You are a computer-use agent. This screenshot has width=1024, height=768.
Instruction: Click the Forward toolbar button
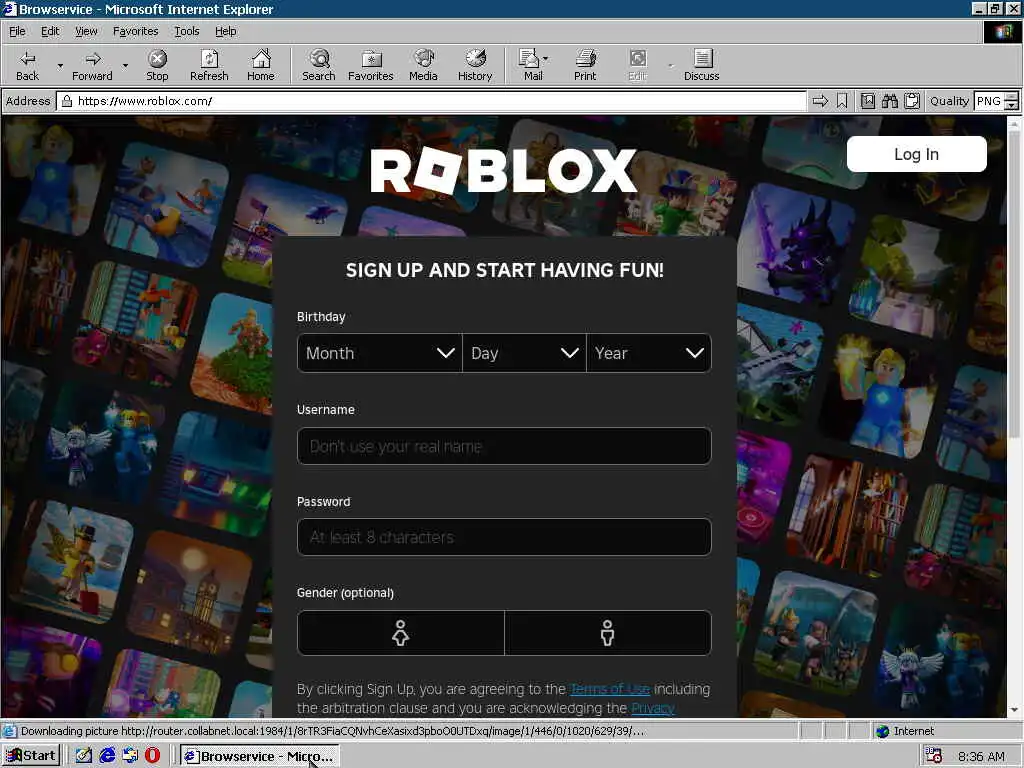point(92,65)
